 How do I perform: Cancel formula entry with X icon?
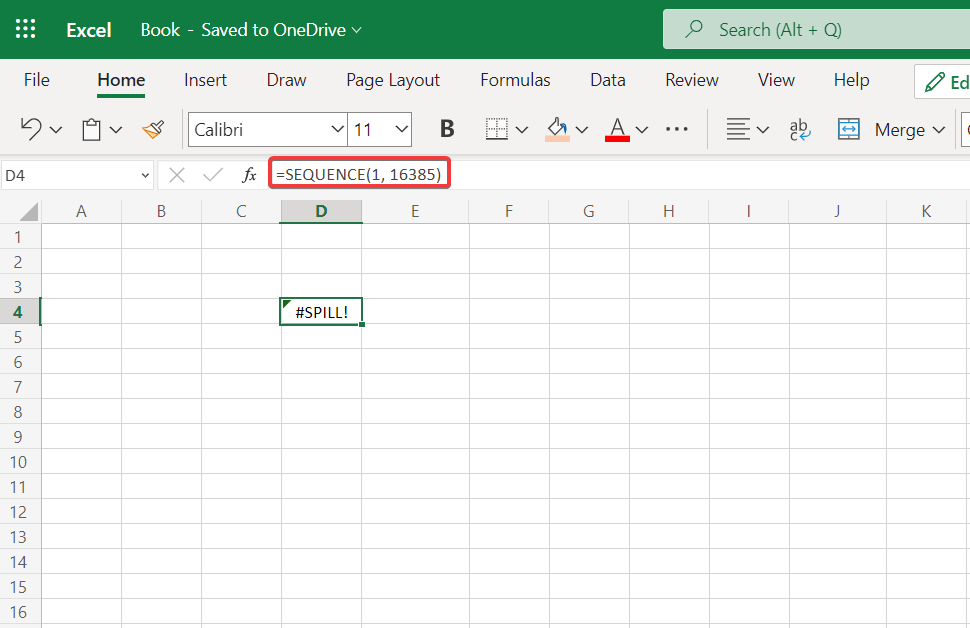177,175
